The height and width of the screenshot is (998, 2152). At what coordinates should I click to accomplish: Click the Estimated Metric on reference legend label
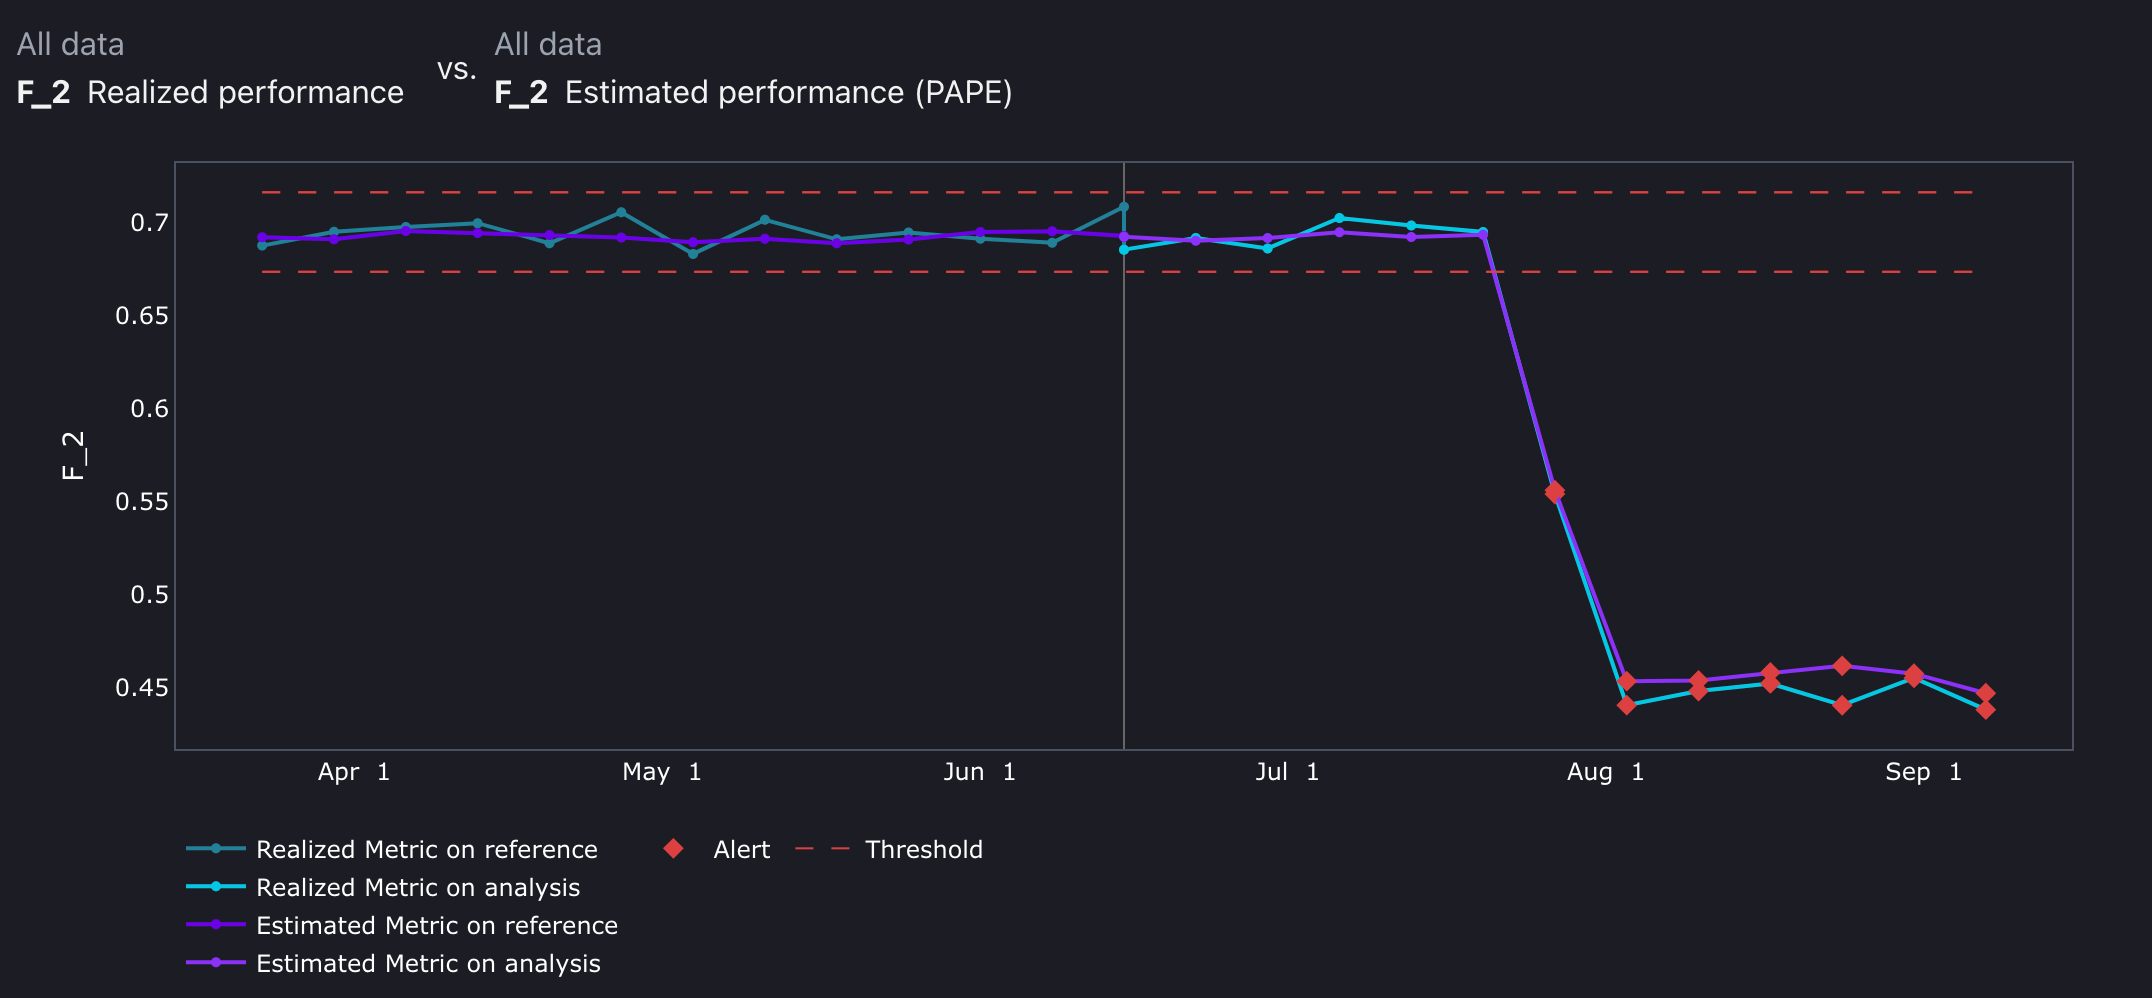click(x=436, y=925)
